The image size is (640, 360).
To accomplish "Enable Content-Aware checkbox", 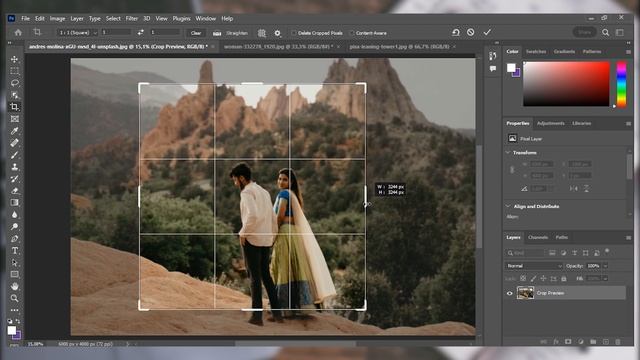I will (x=352, y=33).
